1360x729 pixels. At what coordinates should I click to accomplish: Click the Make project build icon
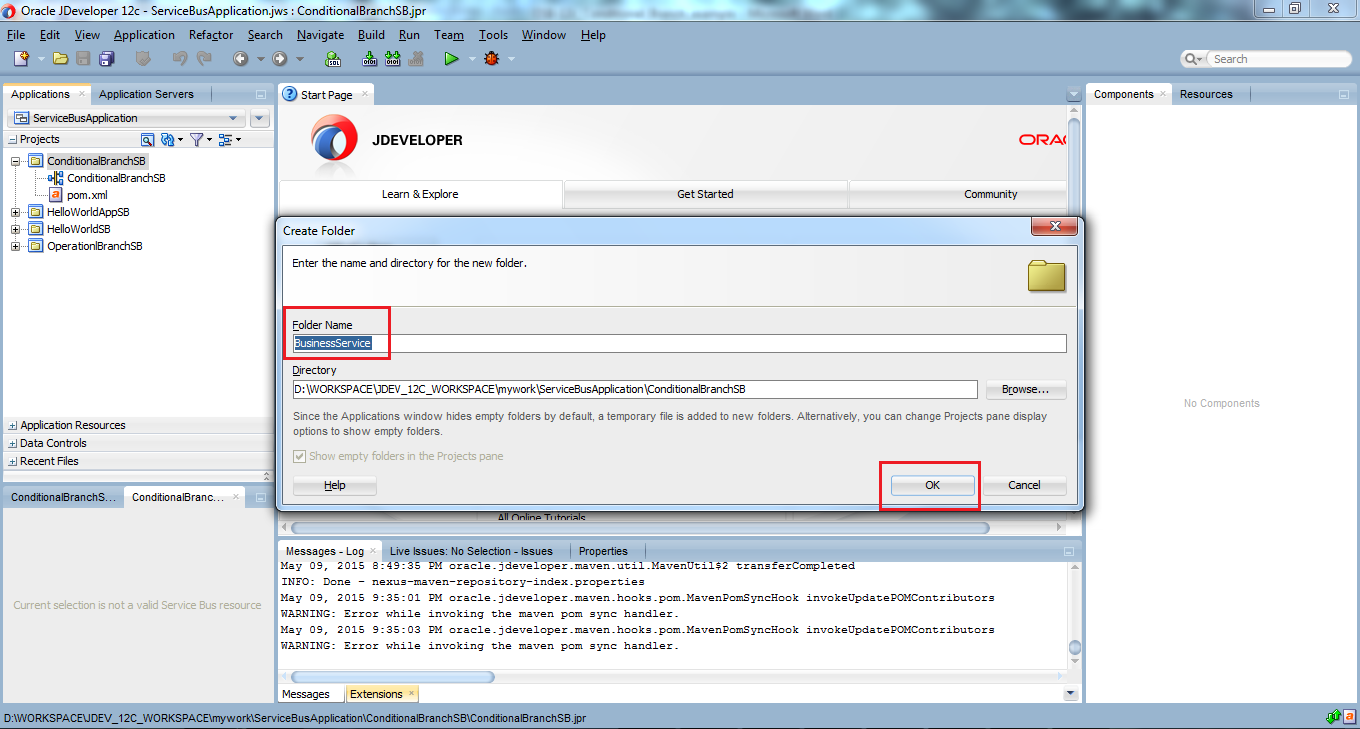pyautogui.click(x=369, y=59)
